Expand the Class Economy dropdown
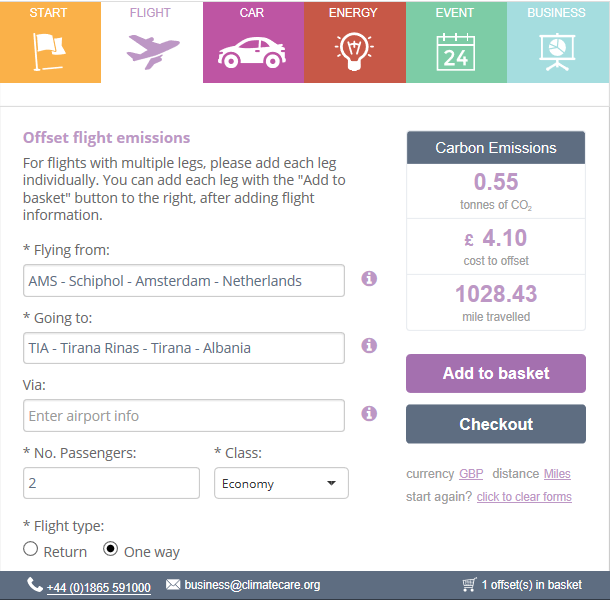This screenshot has width=613, height=600. [x=281, y=483]
